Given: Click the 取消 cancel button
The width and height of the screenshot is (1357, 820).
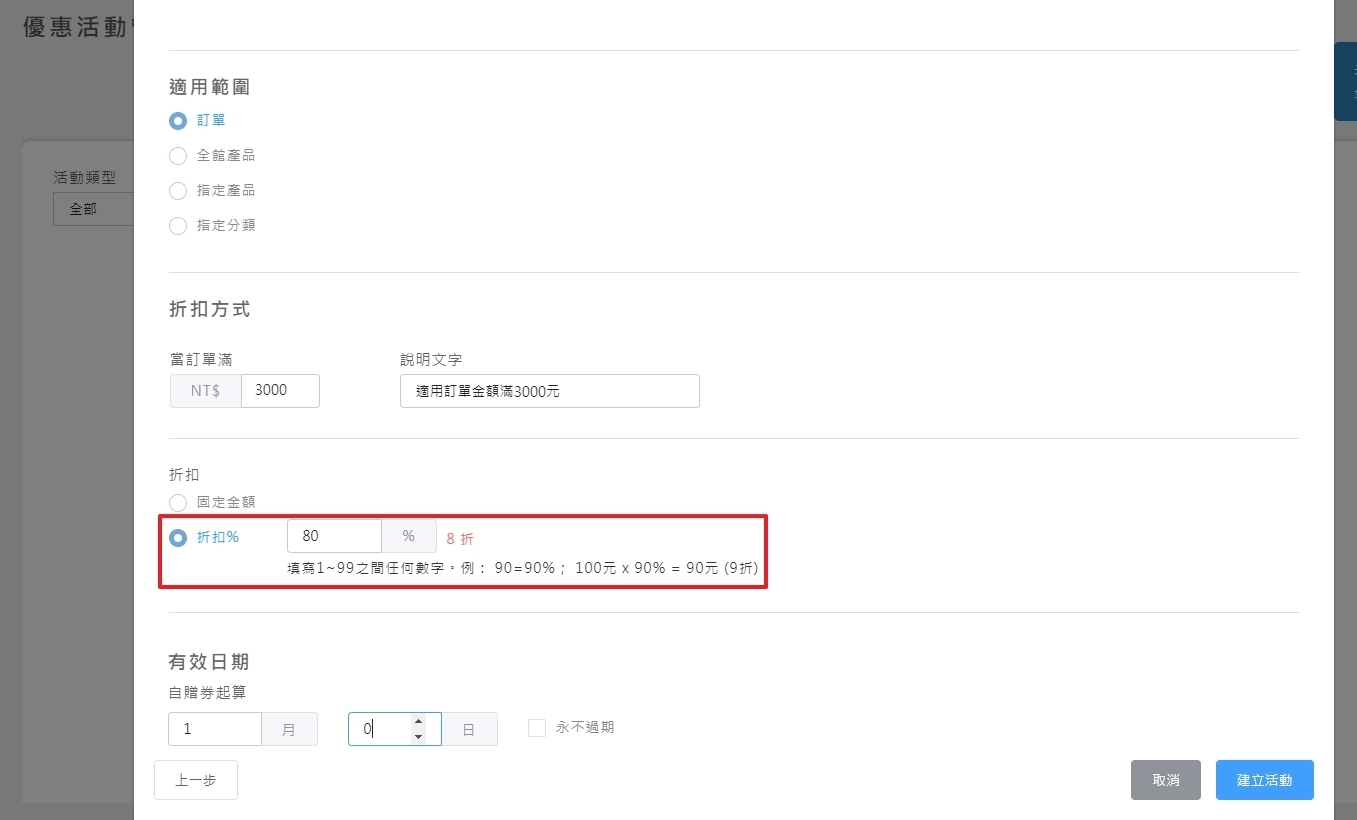Looking at the screenshot, I should (1165, 780).
